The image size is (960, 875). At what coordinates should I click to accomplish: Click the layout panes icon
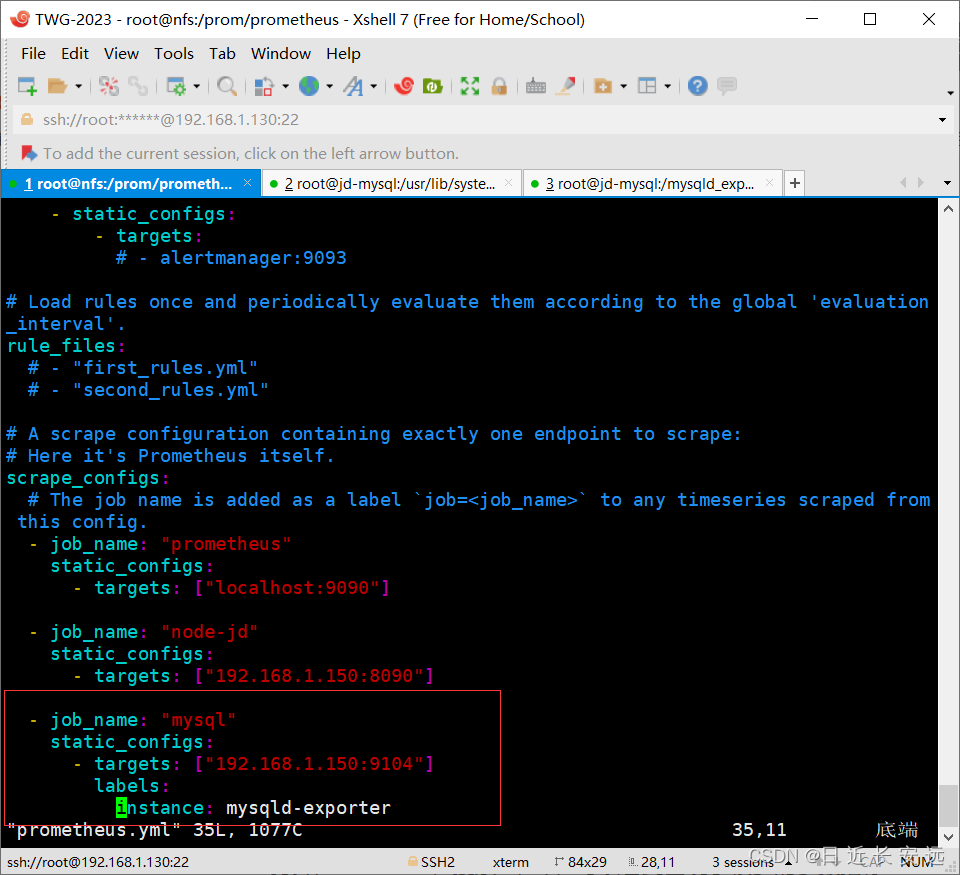coord(647,86)
